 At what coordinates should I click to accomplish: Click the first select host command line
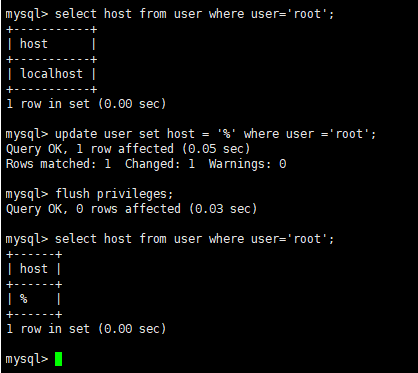point(170,14)
